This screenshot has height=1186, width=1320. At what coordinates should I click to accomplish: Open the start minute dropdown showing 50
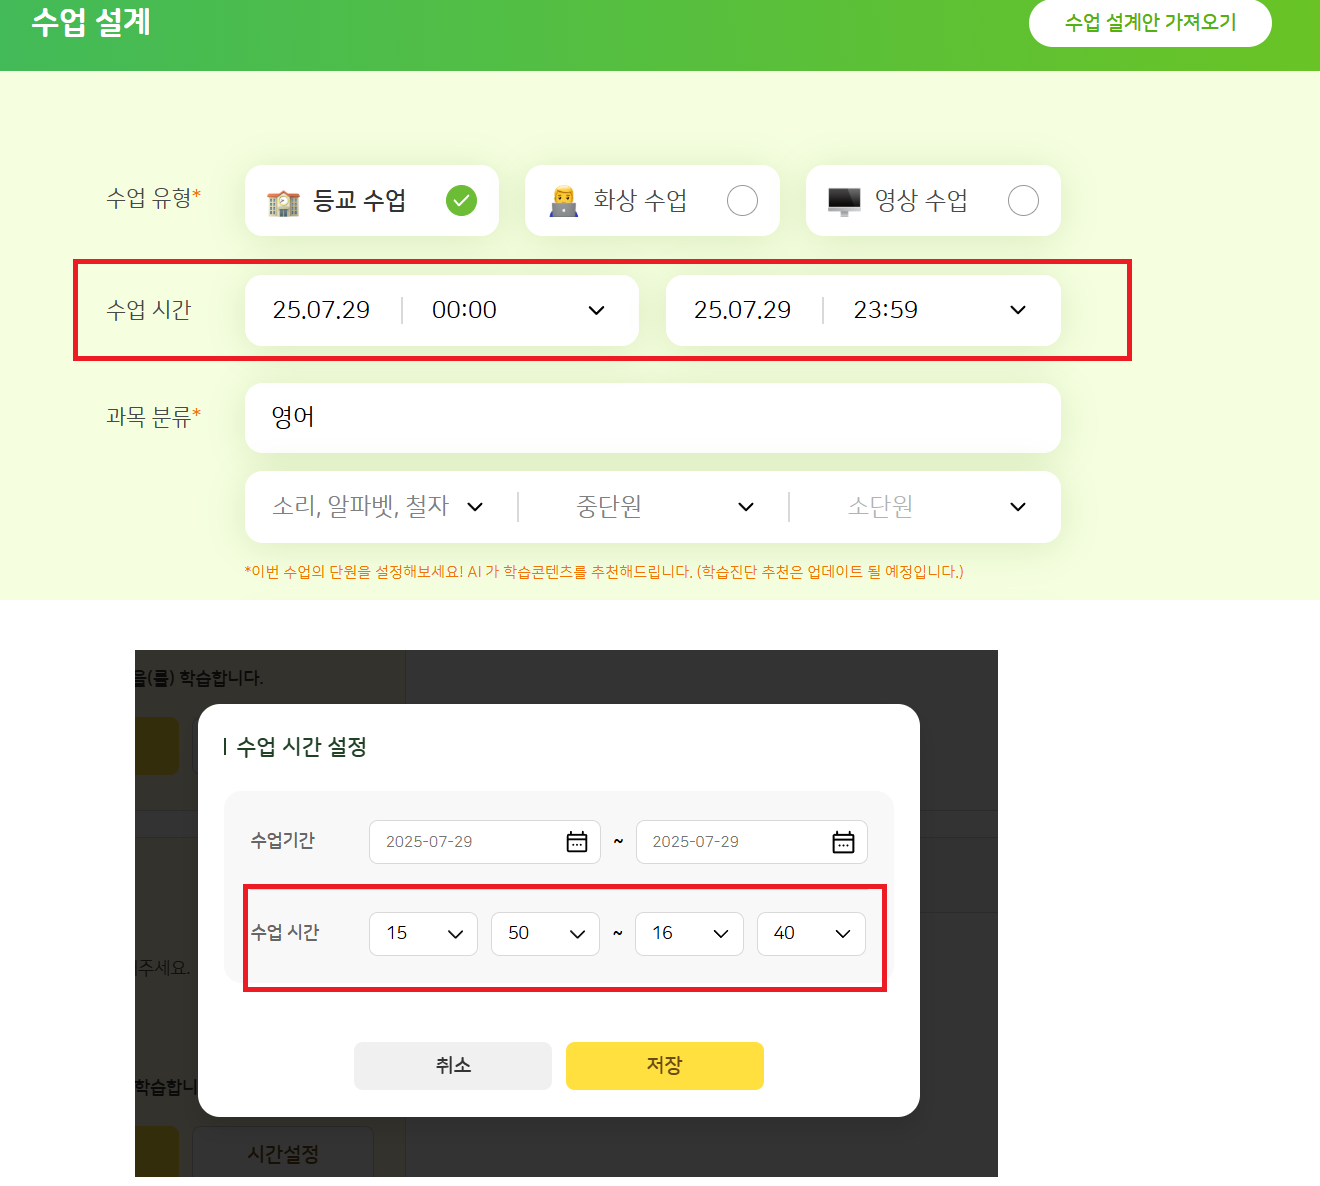[x=545, y=934]
